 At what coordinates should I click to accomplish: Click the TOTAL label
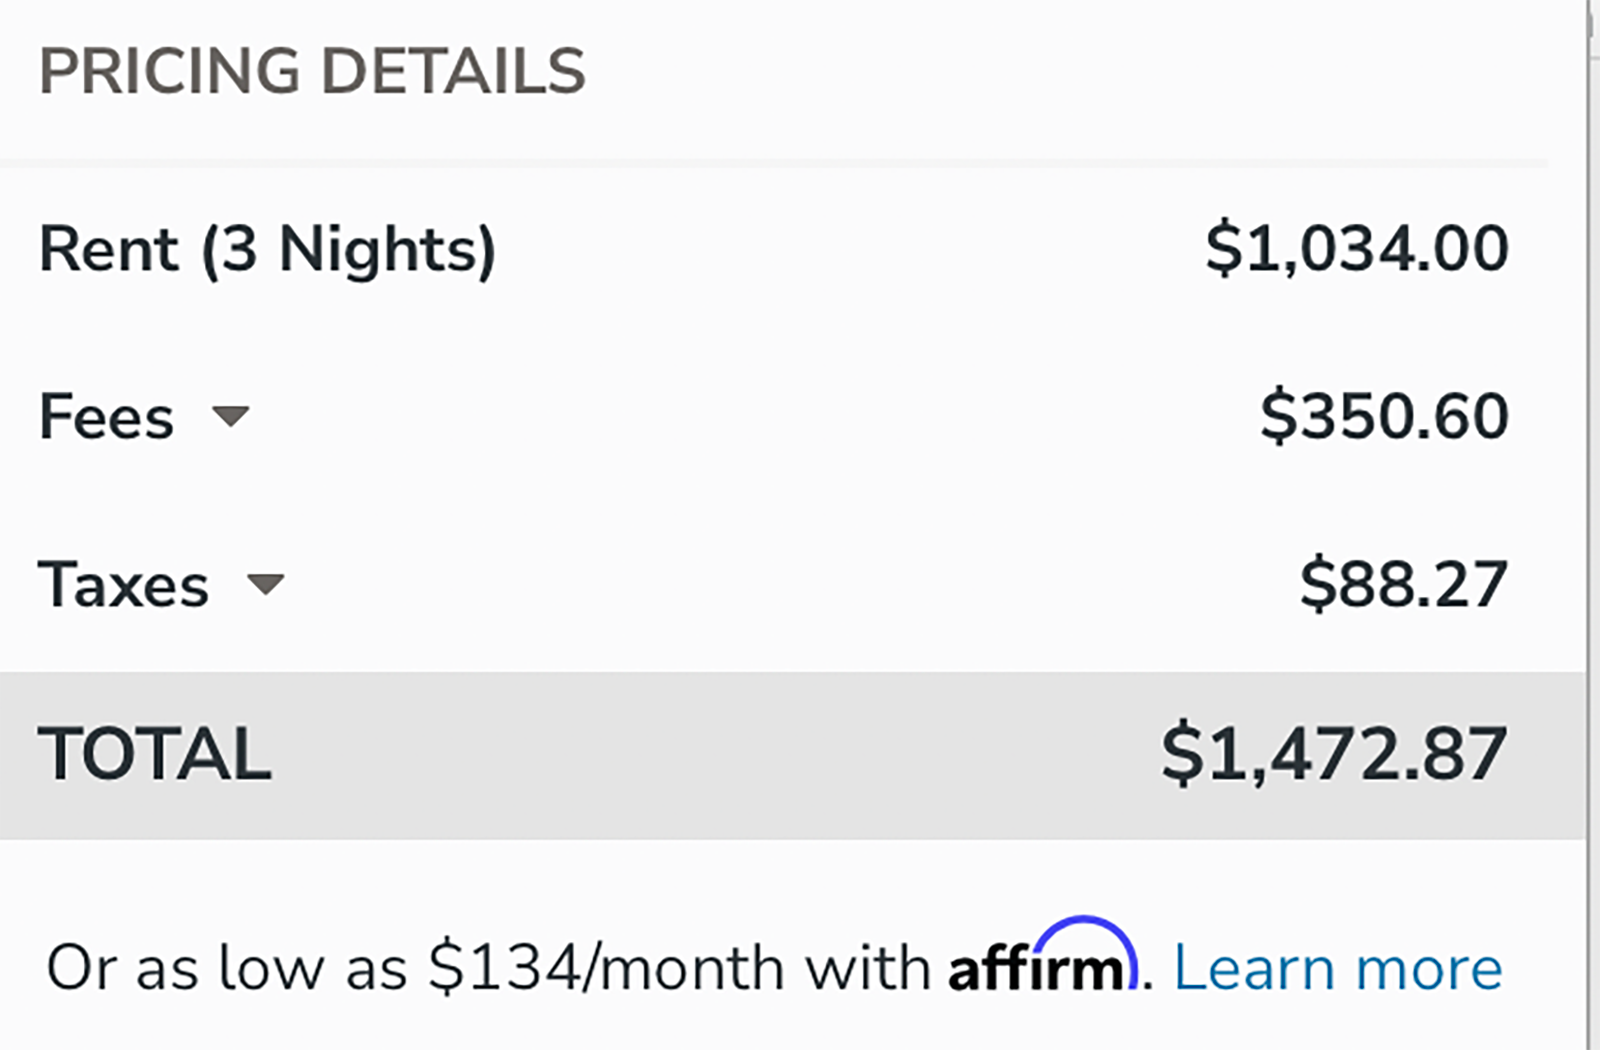point(155,754)
